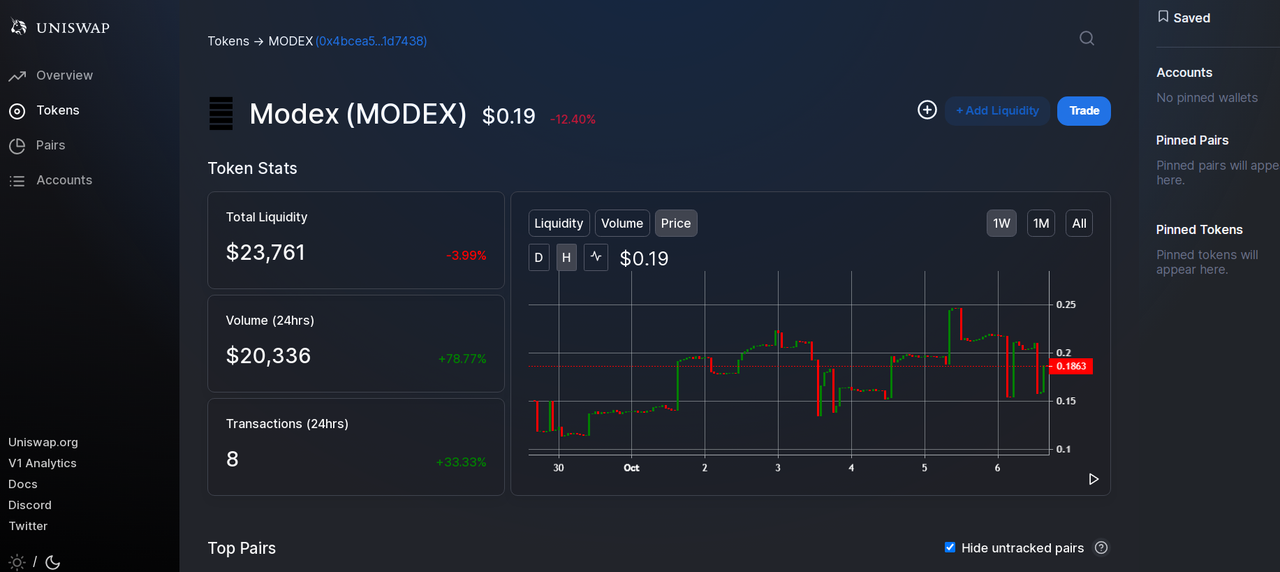Open the V1 Analytics link
The image size is (1280, 572).
(42, 463)
